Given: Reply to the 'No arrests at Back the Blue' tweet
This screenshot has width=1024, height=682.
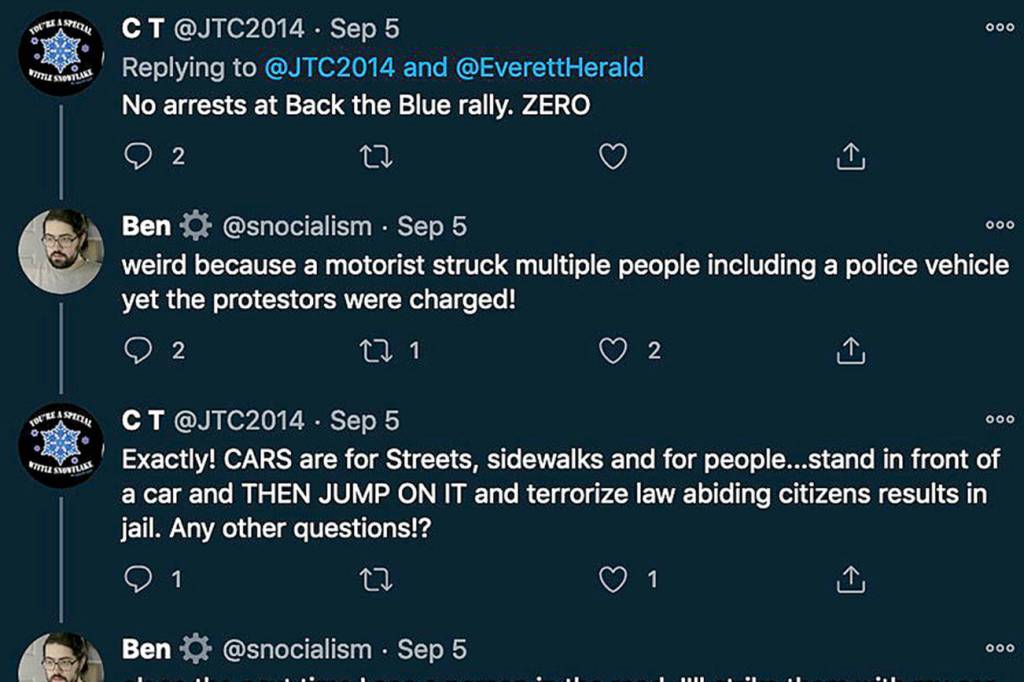Looking at the screenshot, I should coord(138,156).
